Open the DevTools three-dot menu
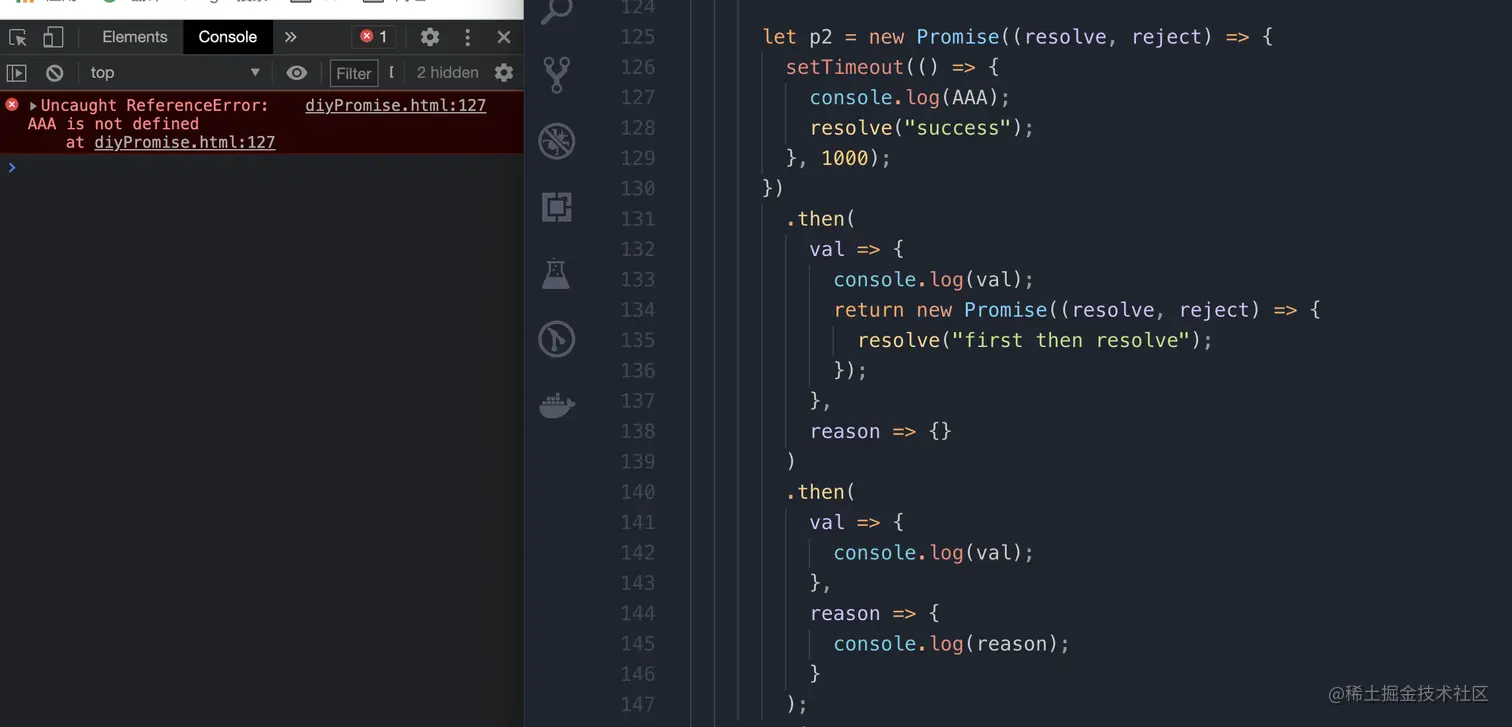The image size is (1512, 727). click(x=467, y=37)
